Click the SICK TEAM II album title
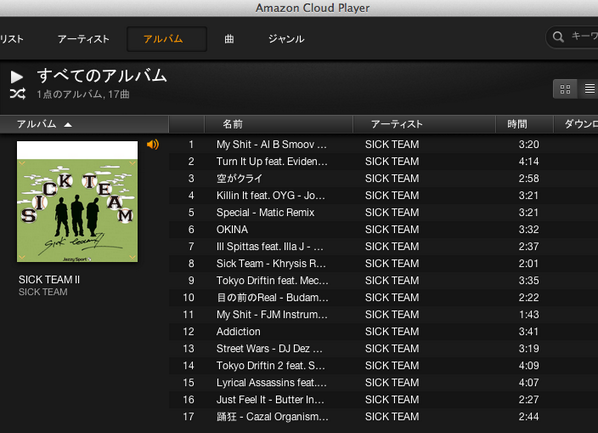The image size is (598, 433). pos(49,280)
